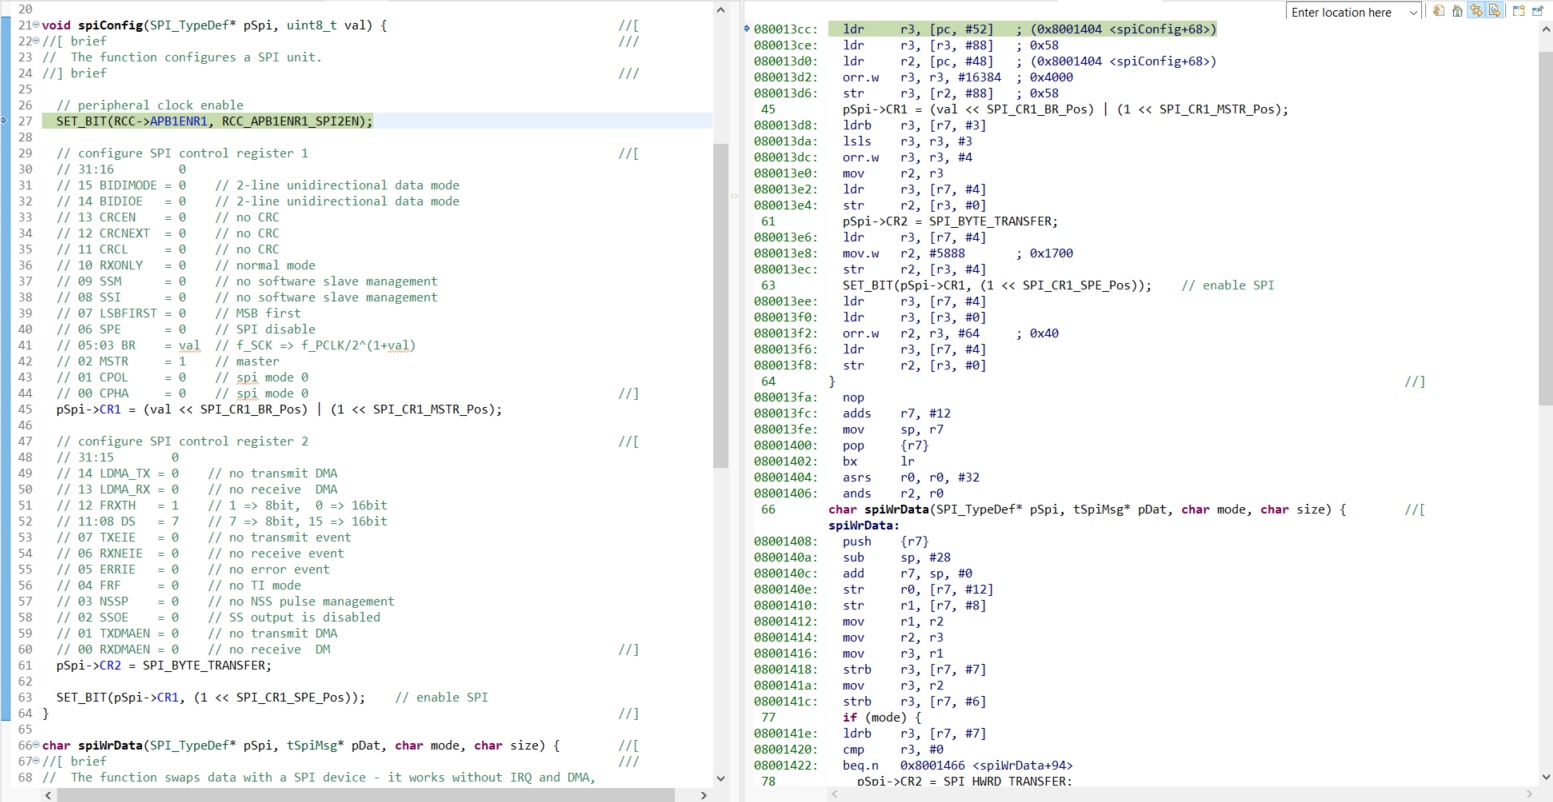Click the Open New View icon

coord(1518,11)
